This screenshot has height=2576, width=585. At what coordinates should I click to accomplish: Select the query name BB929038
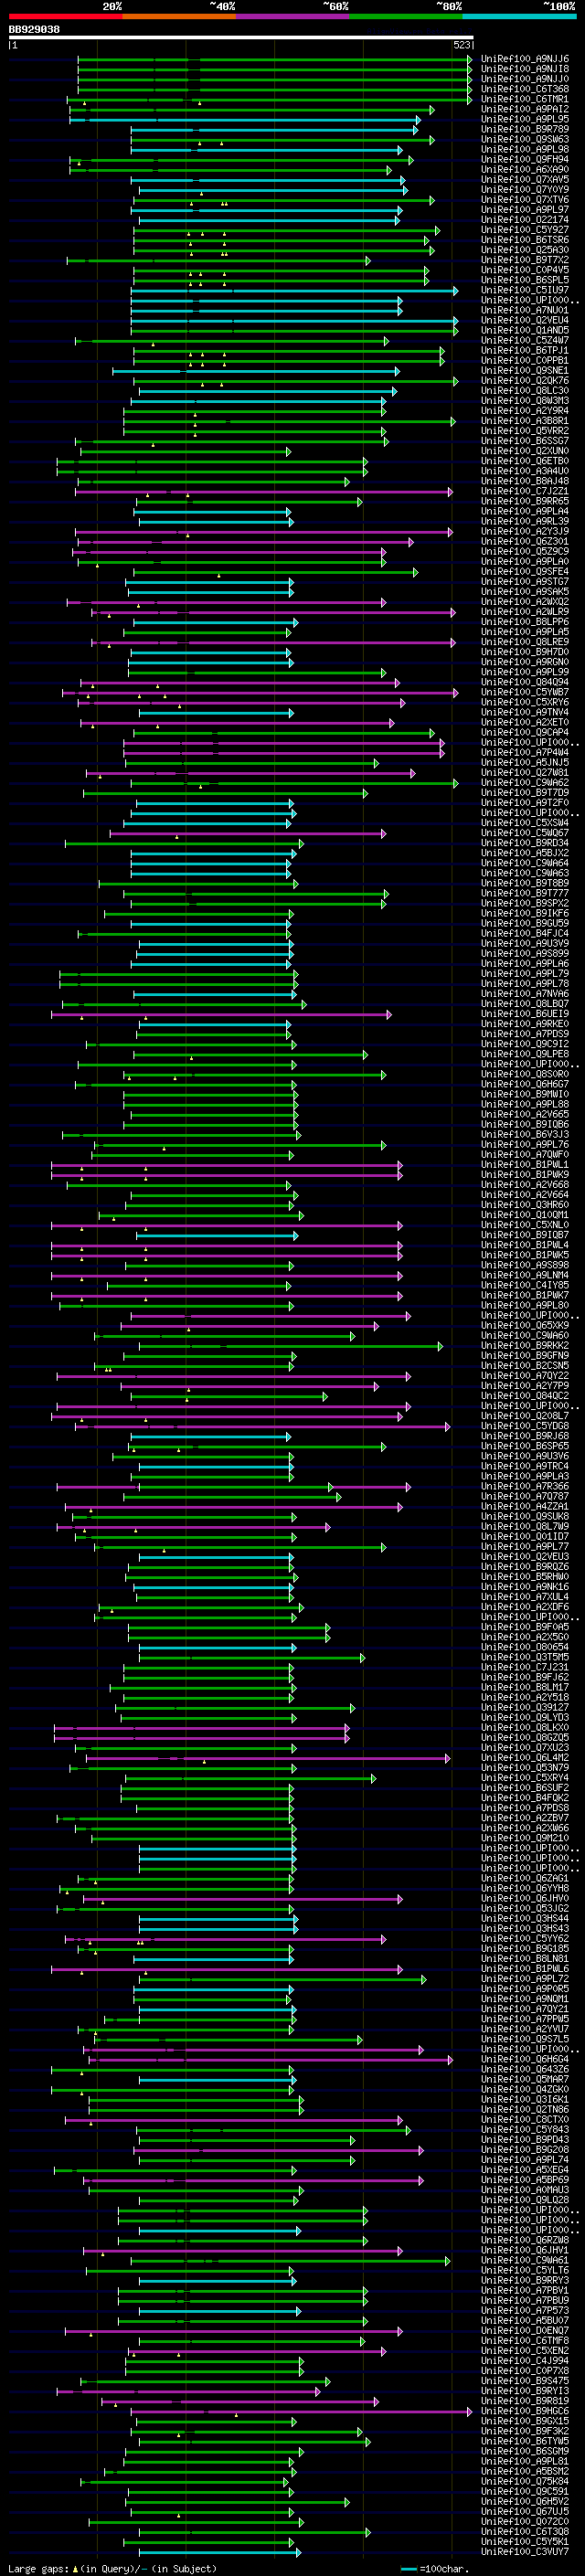(34, 30)
